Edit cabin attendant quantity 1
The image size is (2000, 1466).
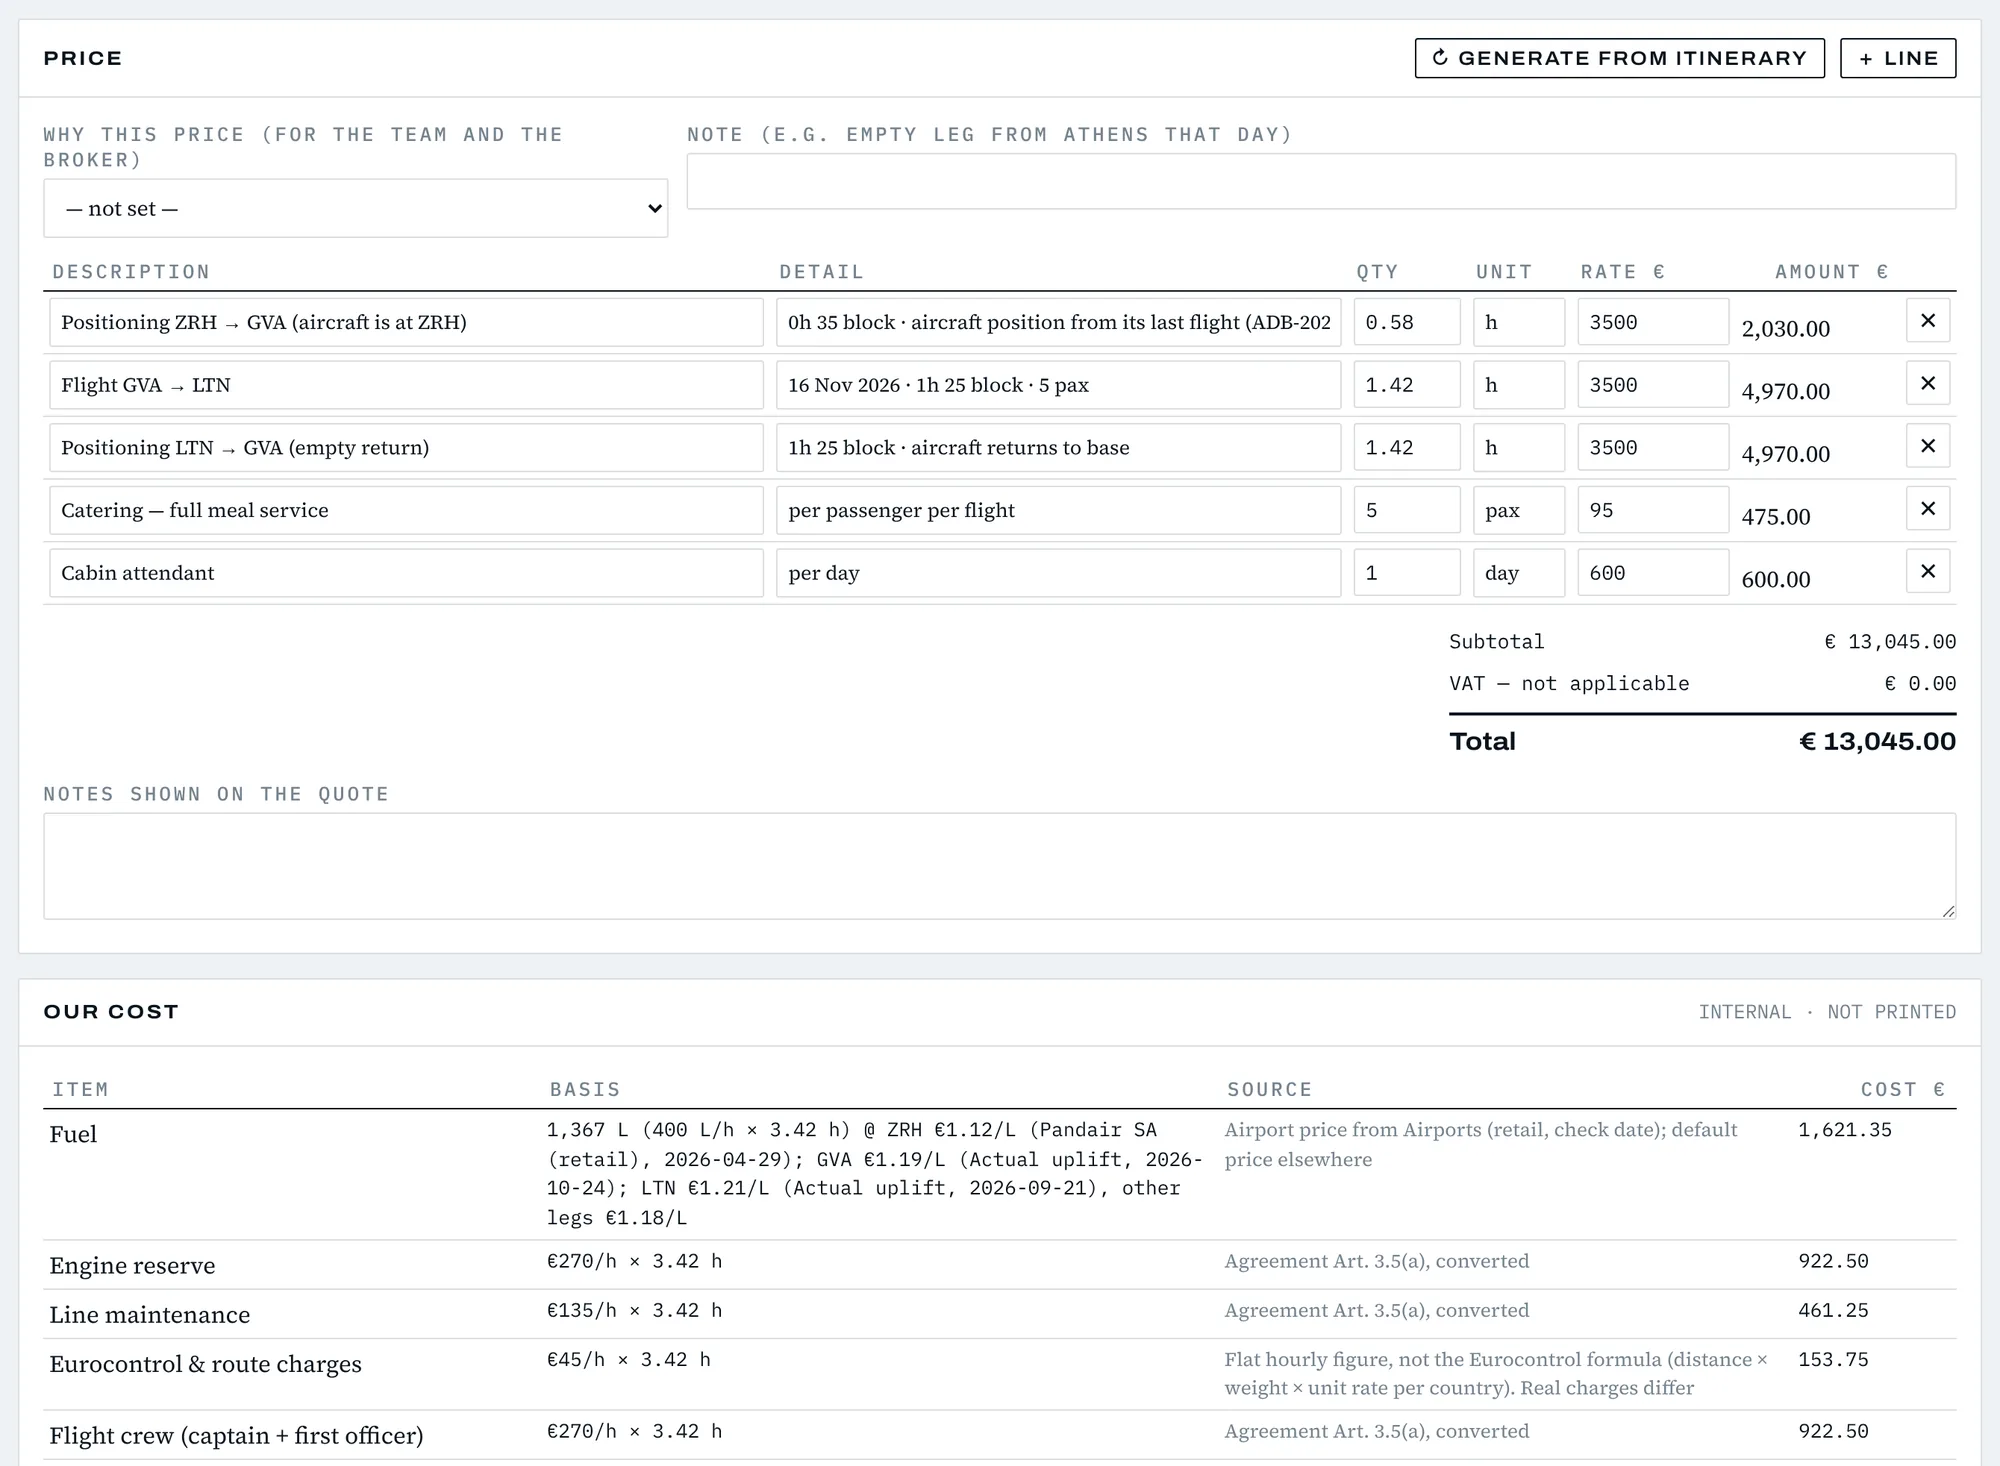pyautogui.click(x=1407, y=573)
